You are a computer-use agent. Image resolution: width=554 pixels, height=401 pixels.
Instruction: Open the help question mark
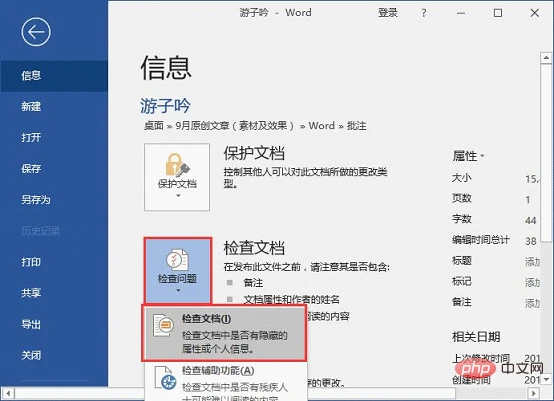click(x=424, y=13)
